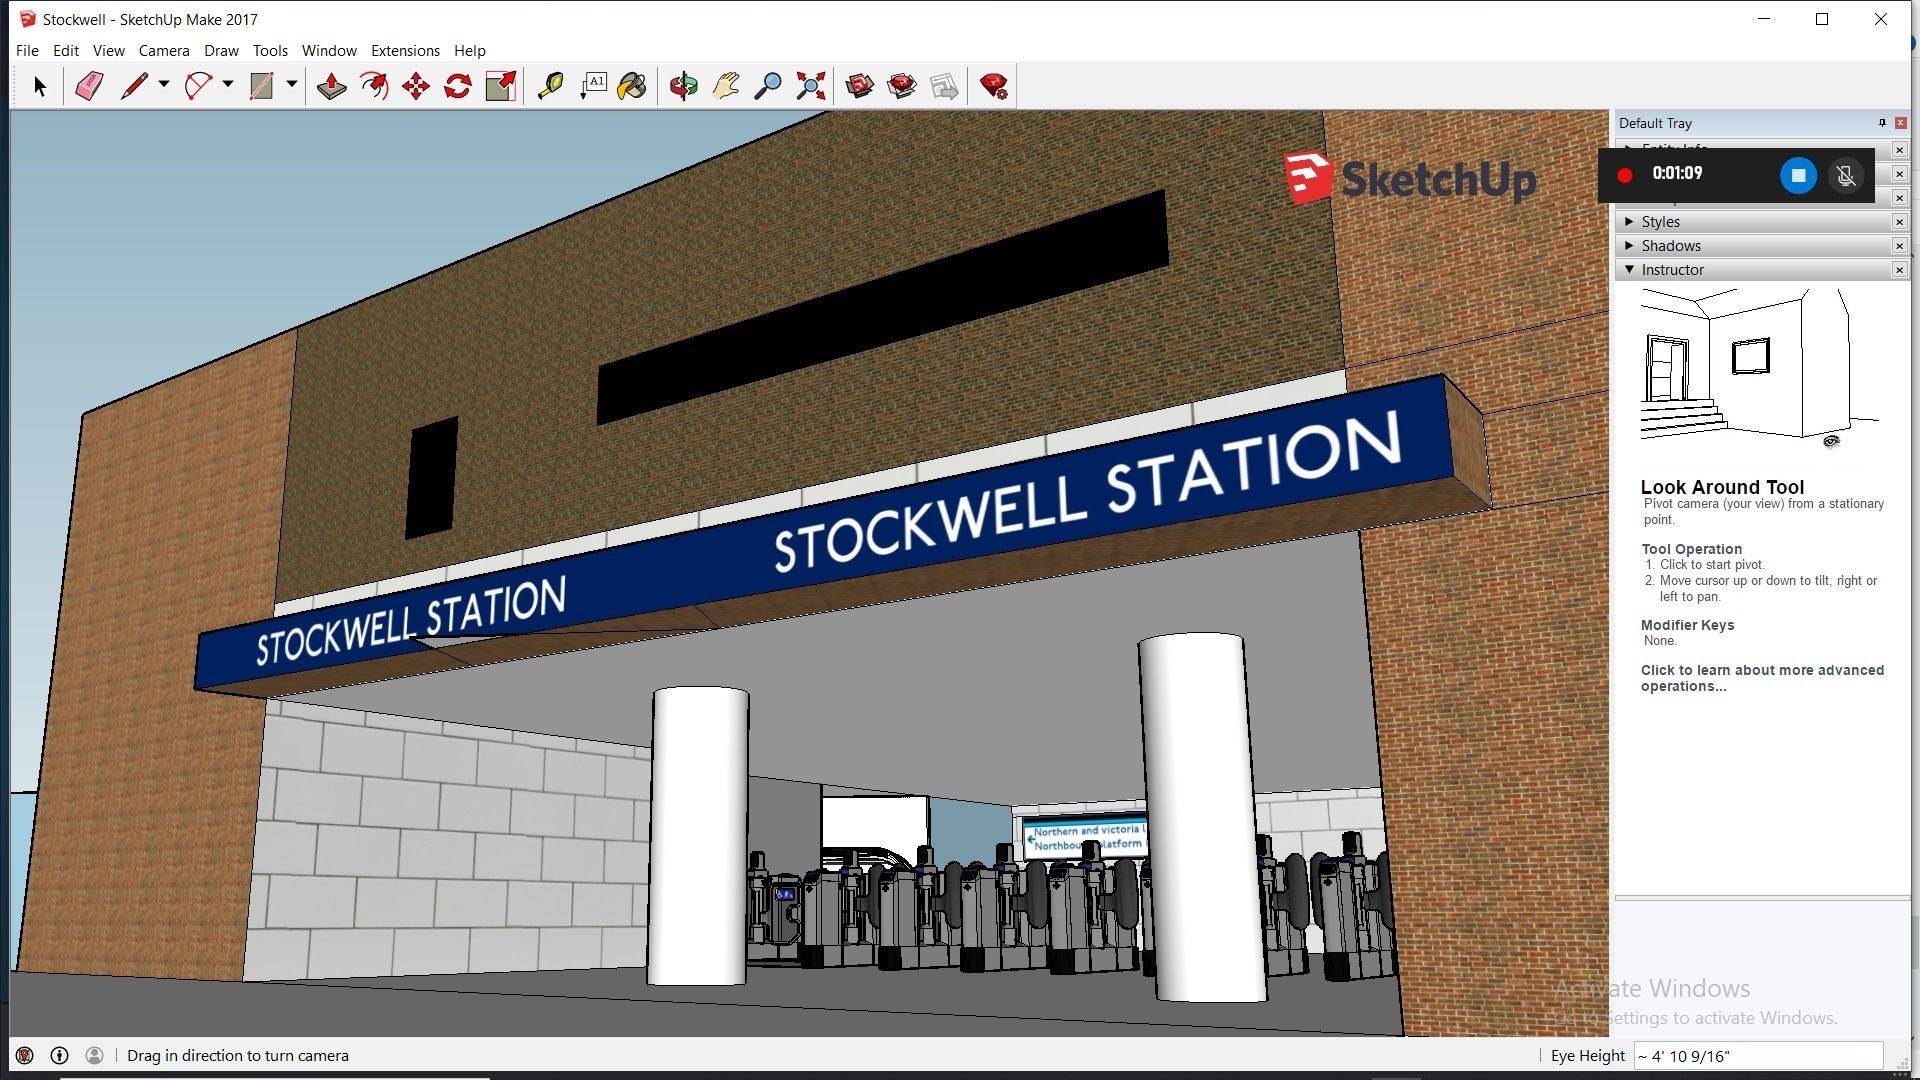Expand the Shadows panel

tap(1670, 246)
